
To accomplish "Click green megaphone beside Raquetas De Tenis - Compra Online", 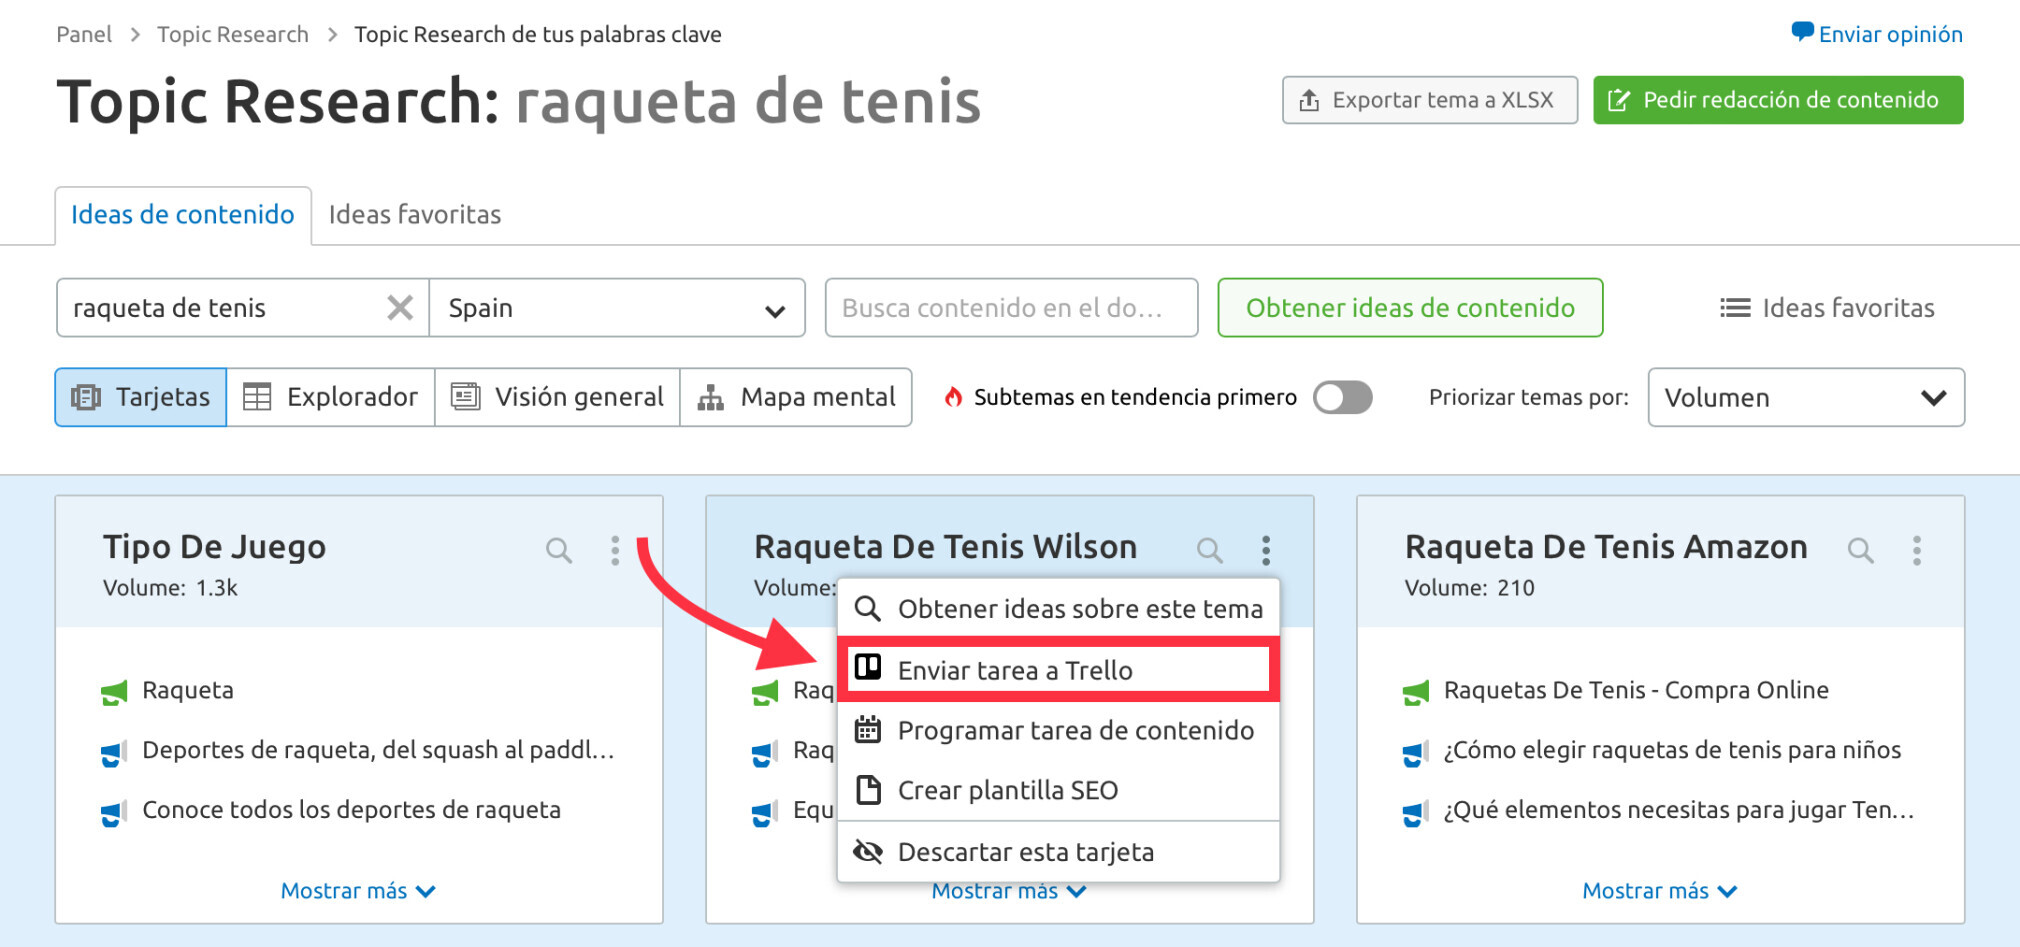I will point(1416,692).
